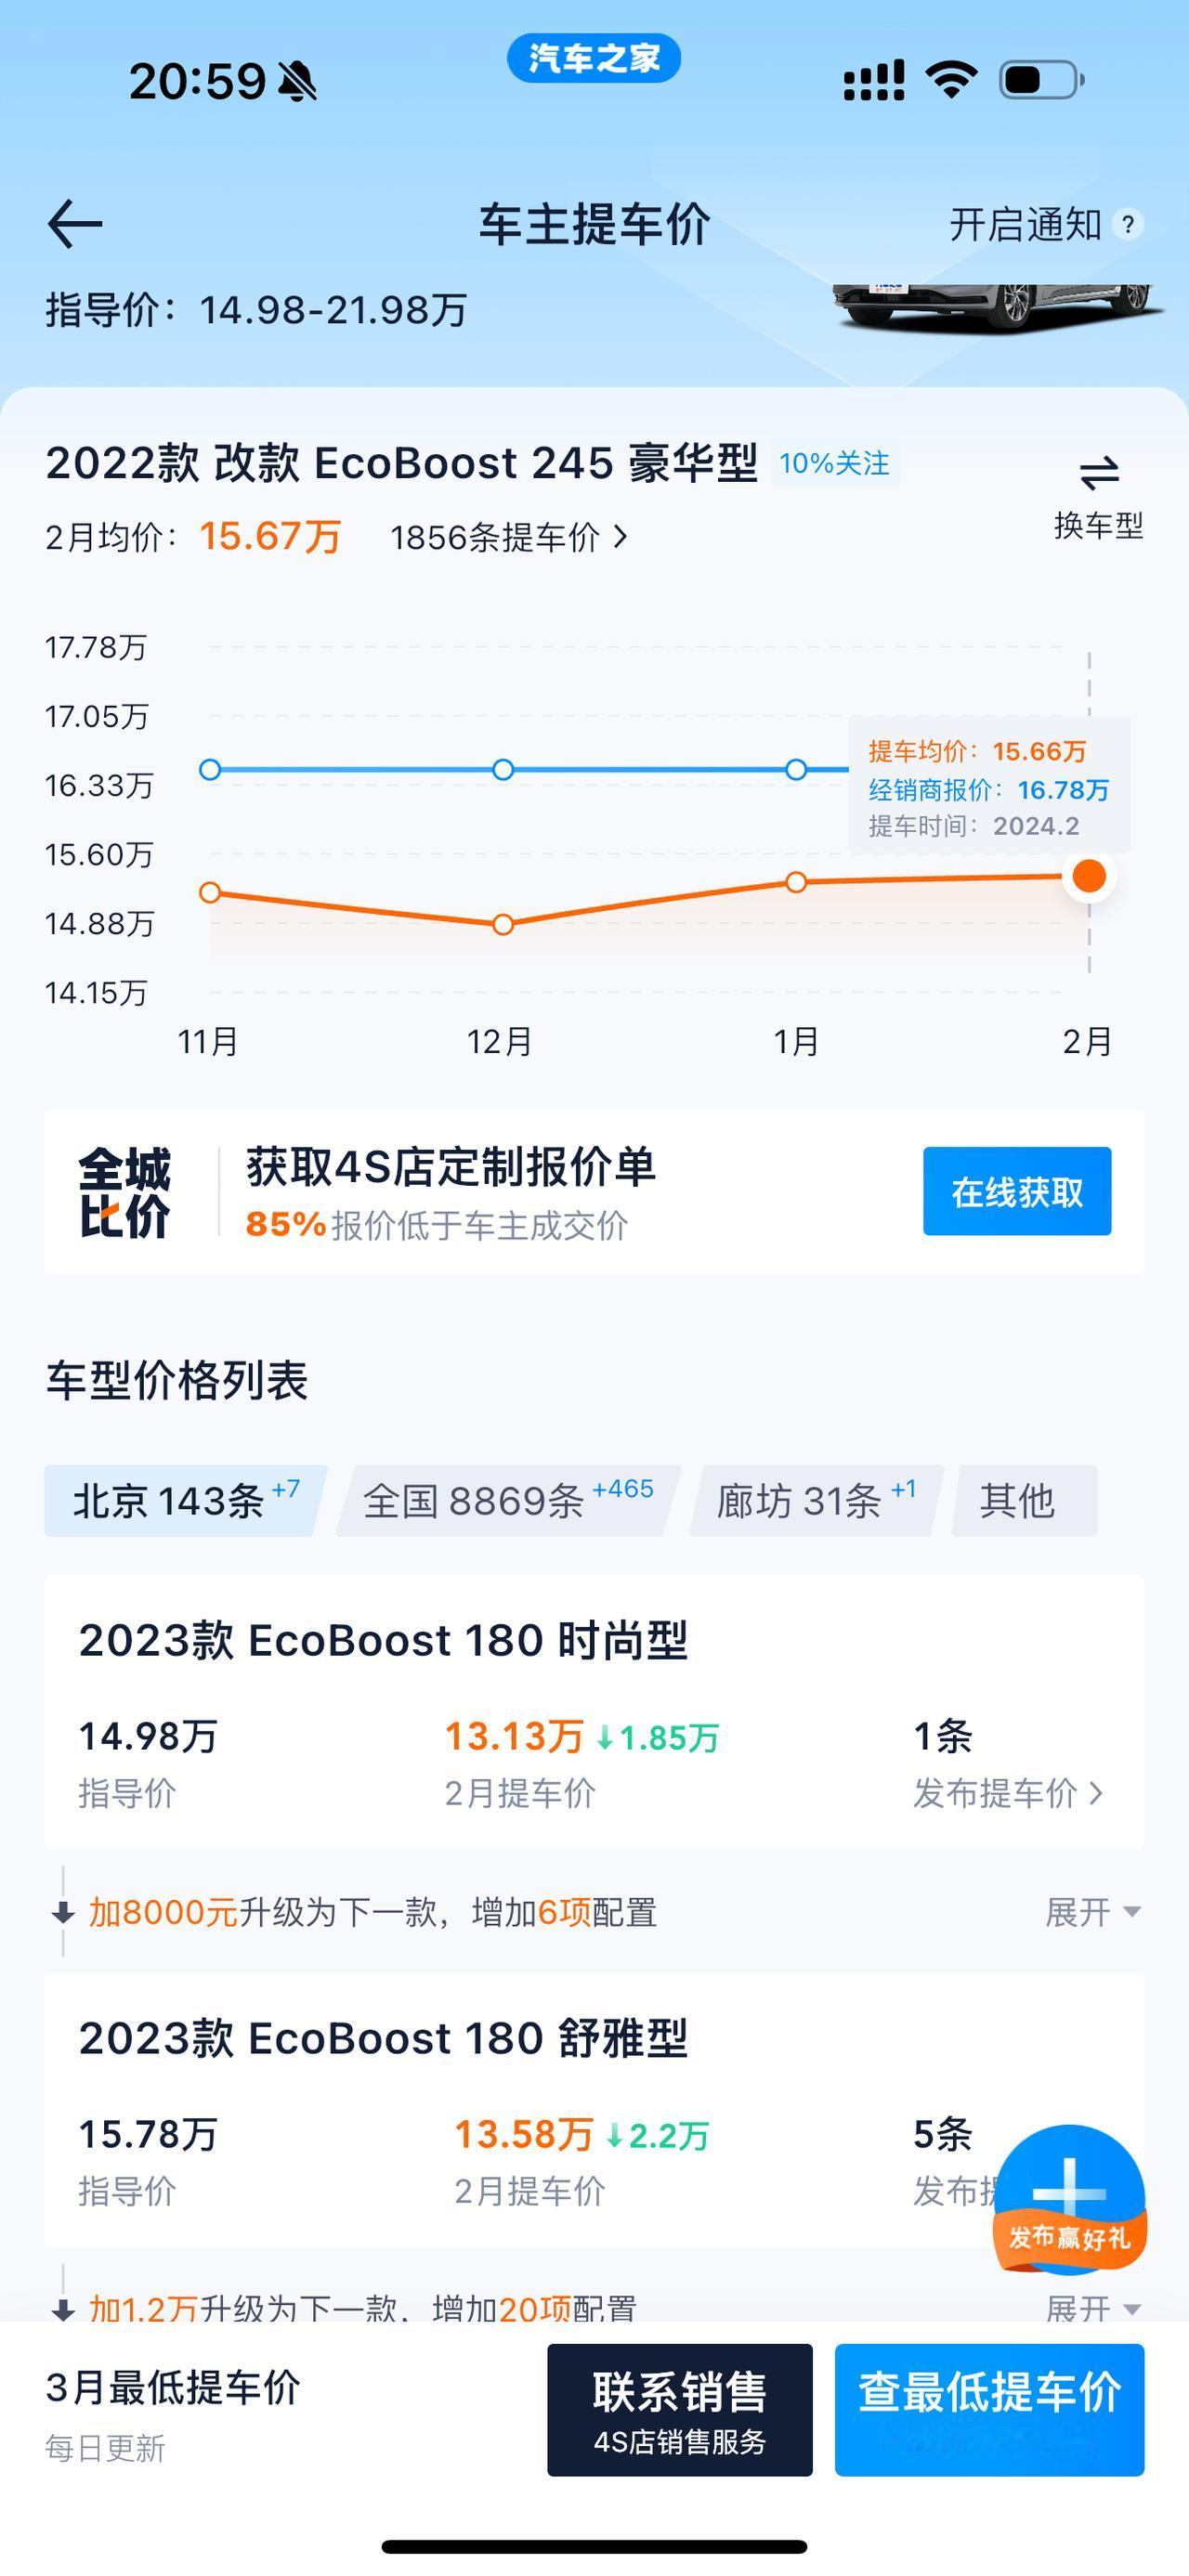Expand the 加8000元升级 configuration details
Image resolution: width=1189 pixels, height=2576 pixels.
tap(1092, 1912)
